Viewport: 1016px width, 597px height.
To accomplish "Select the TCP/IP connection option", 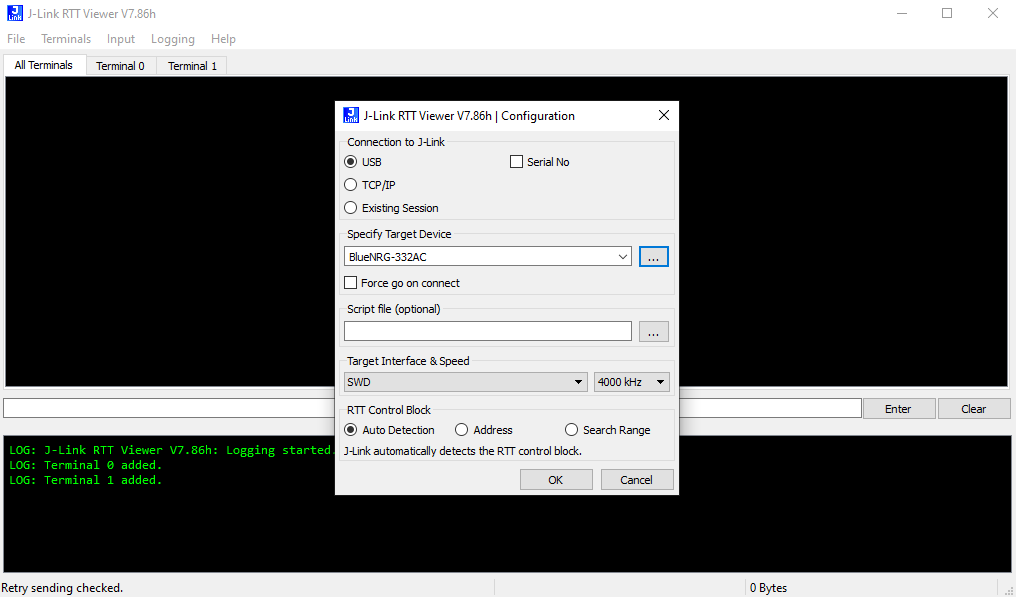I will (x=351, y=185).
